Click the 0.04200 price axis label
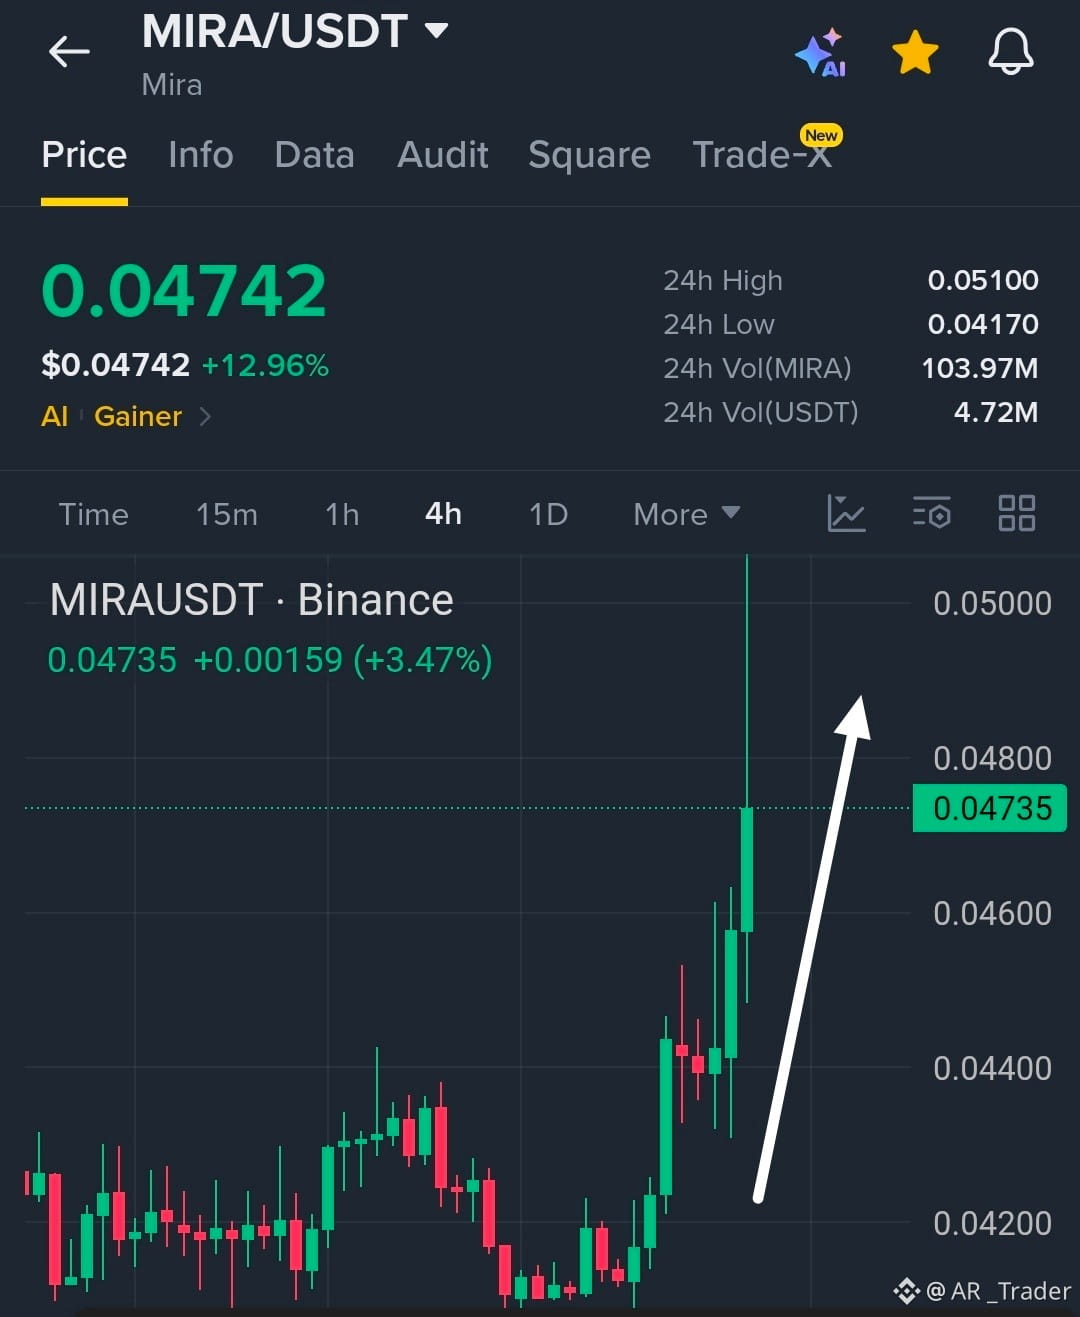Viewport: 1080px width, 1317px height. (992, 1223)
